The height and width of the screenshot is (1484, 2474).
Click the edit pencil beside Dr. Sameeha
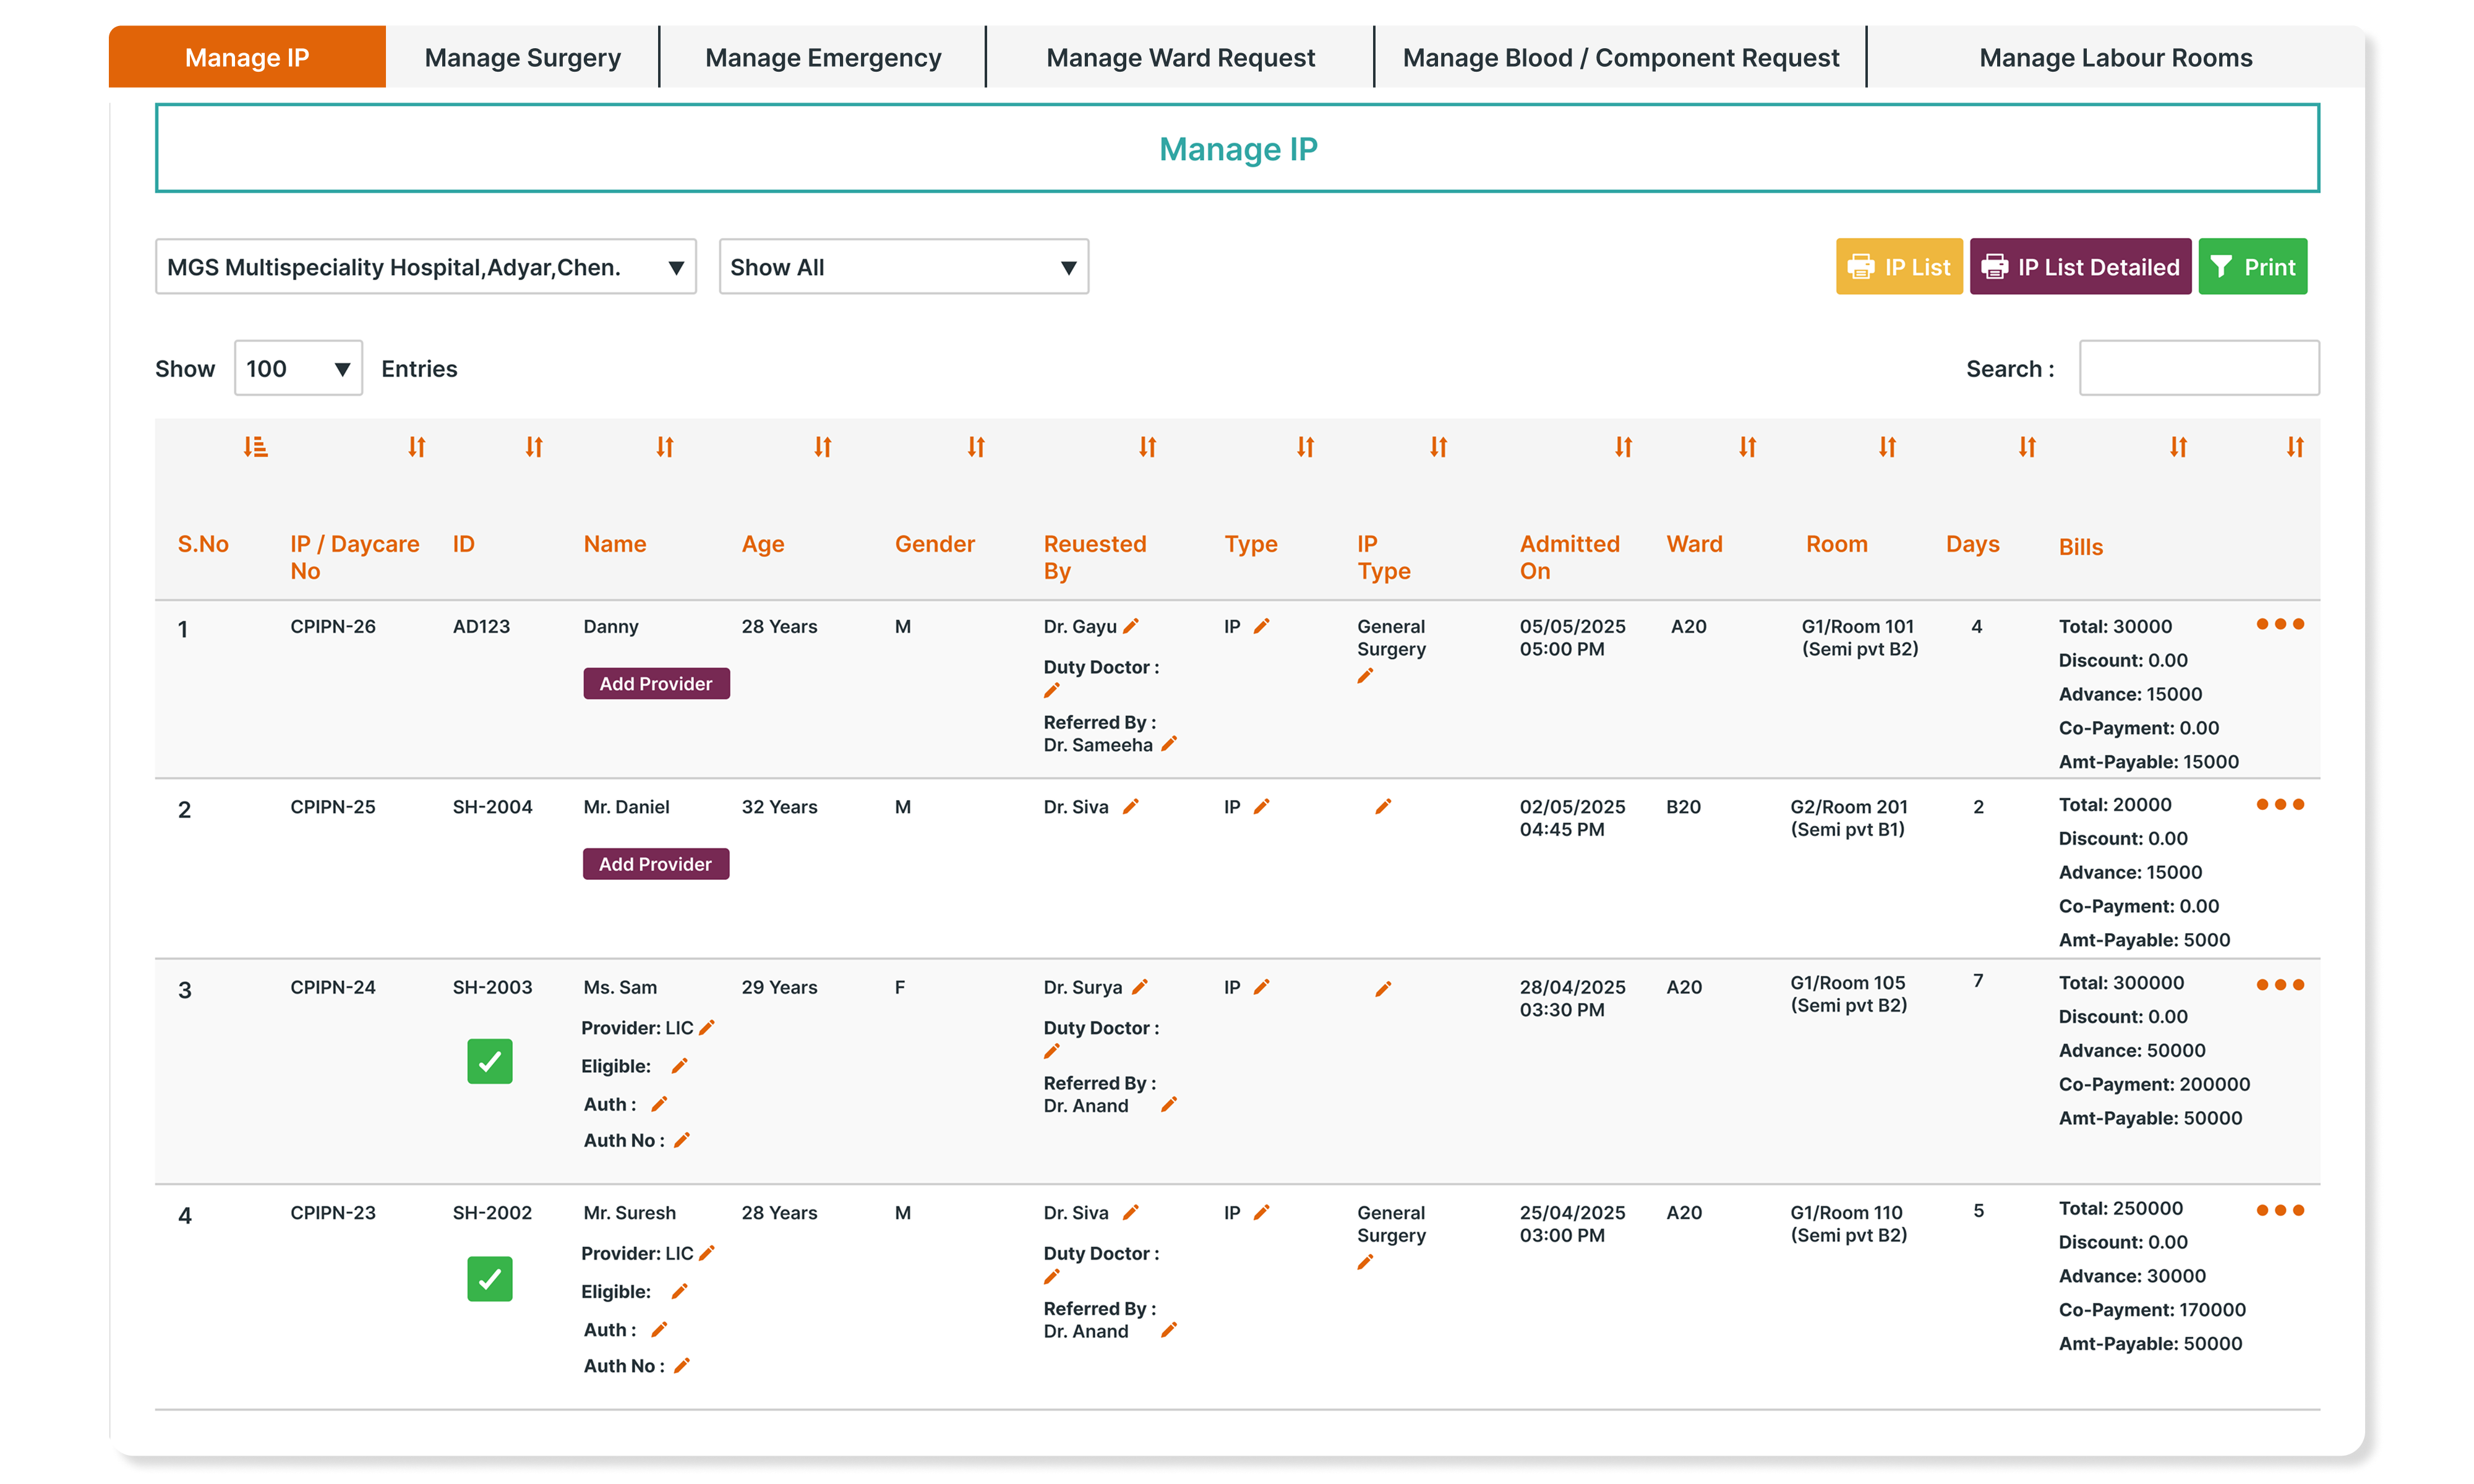pyautogui.click(x=1168, y=744)
